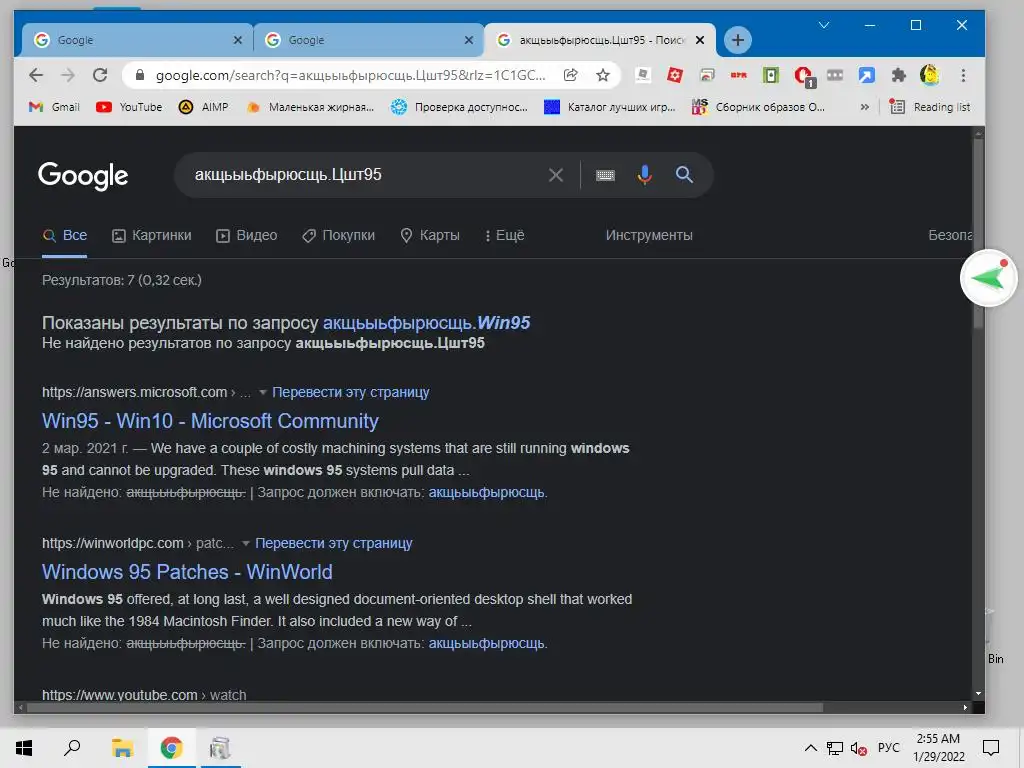Switch to Карты maps results

(430, 235)
